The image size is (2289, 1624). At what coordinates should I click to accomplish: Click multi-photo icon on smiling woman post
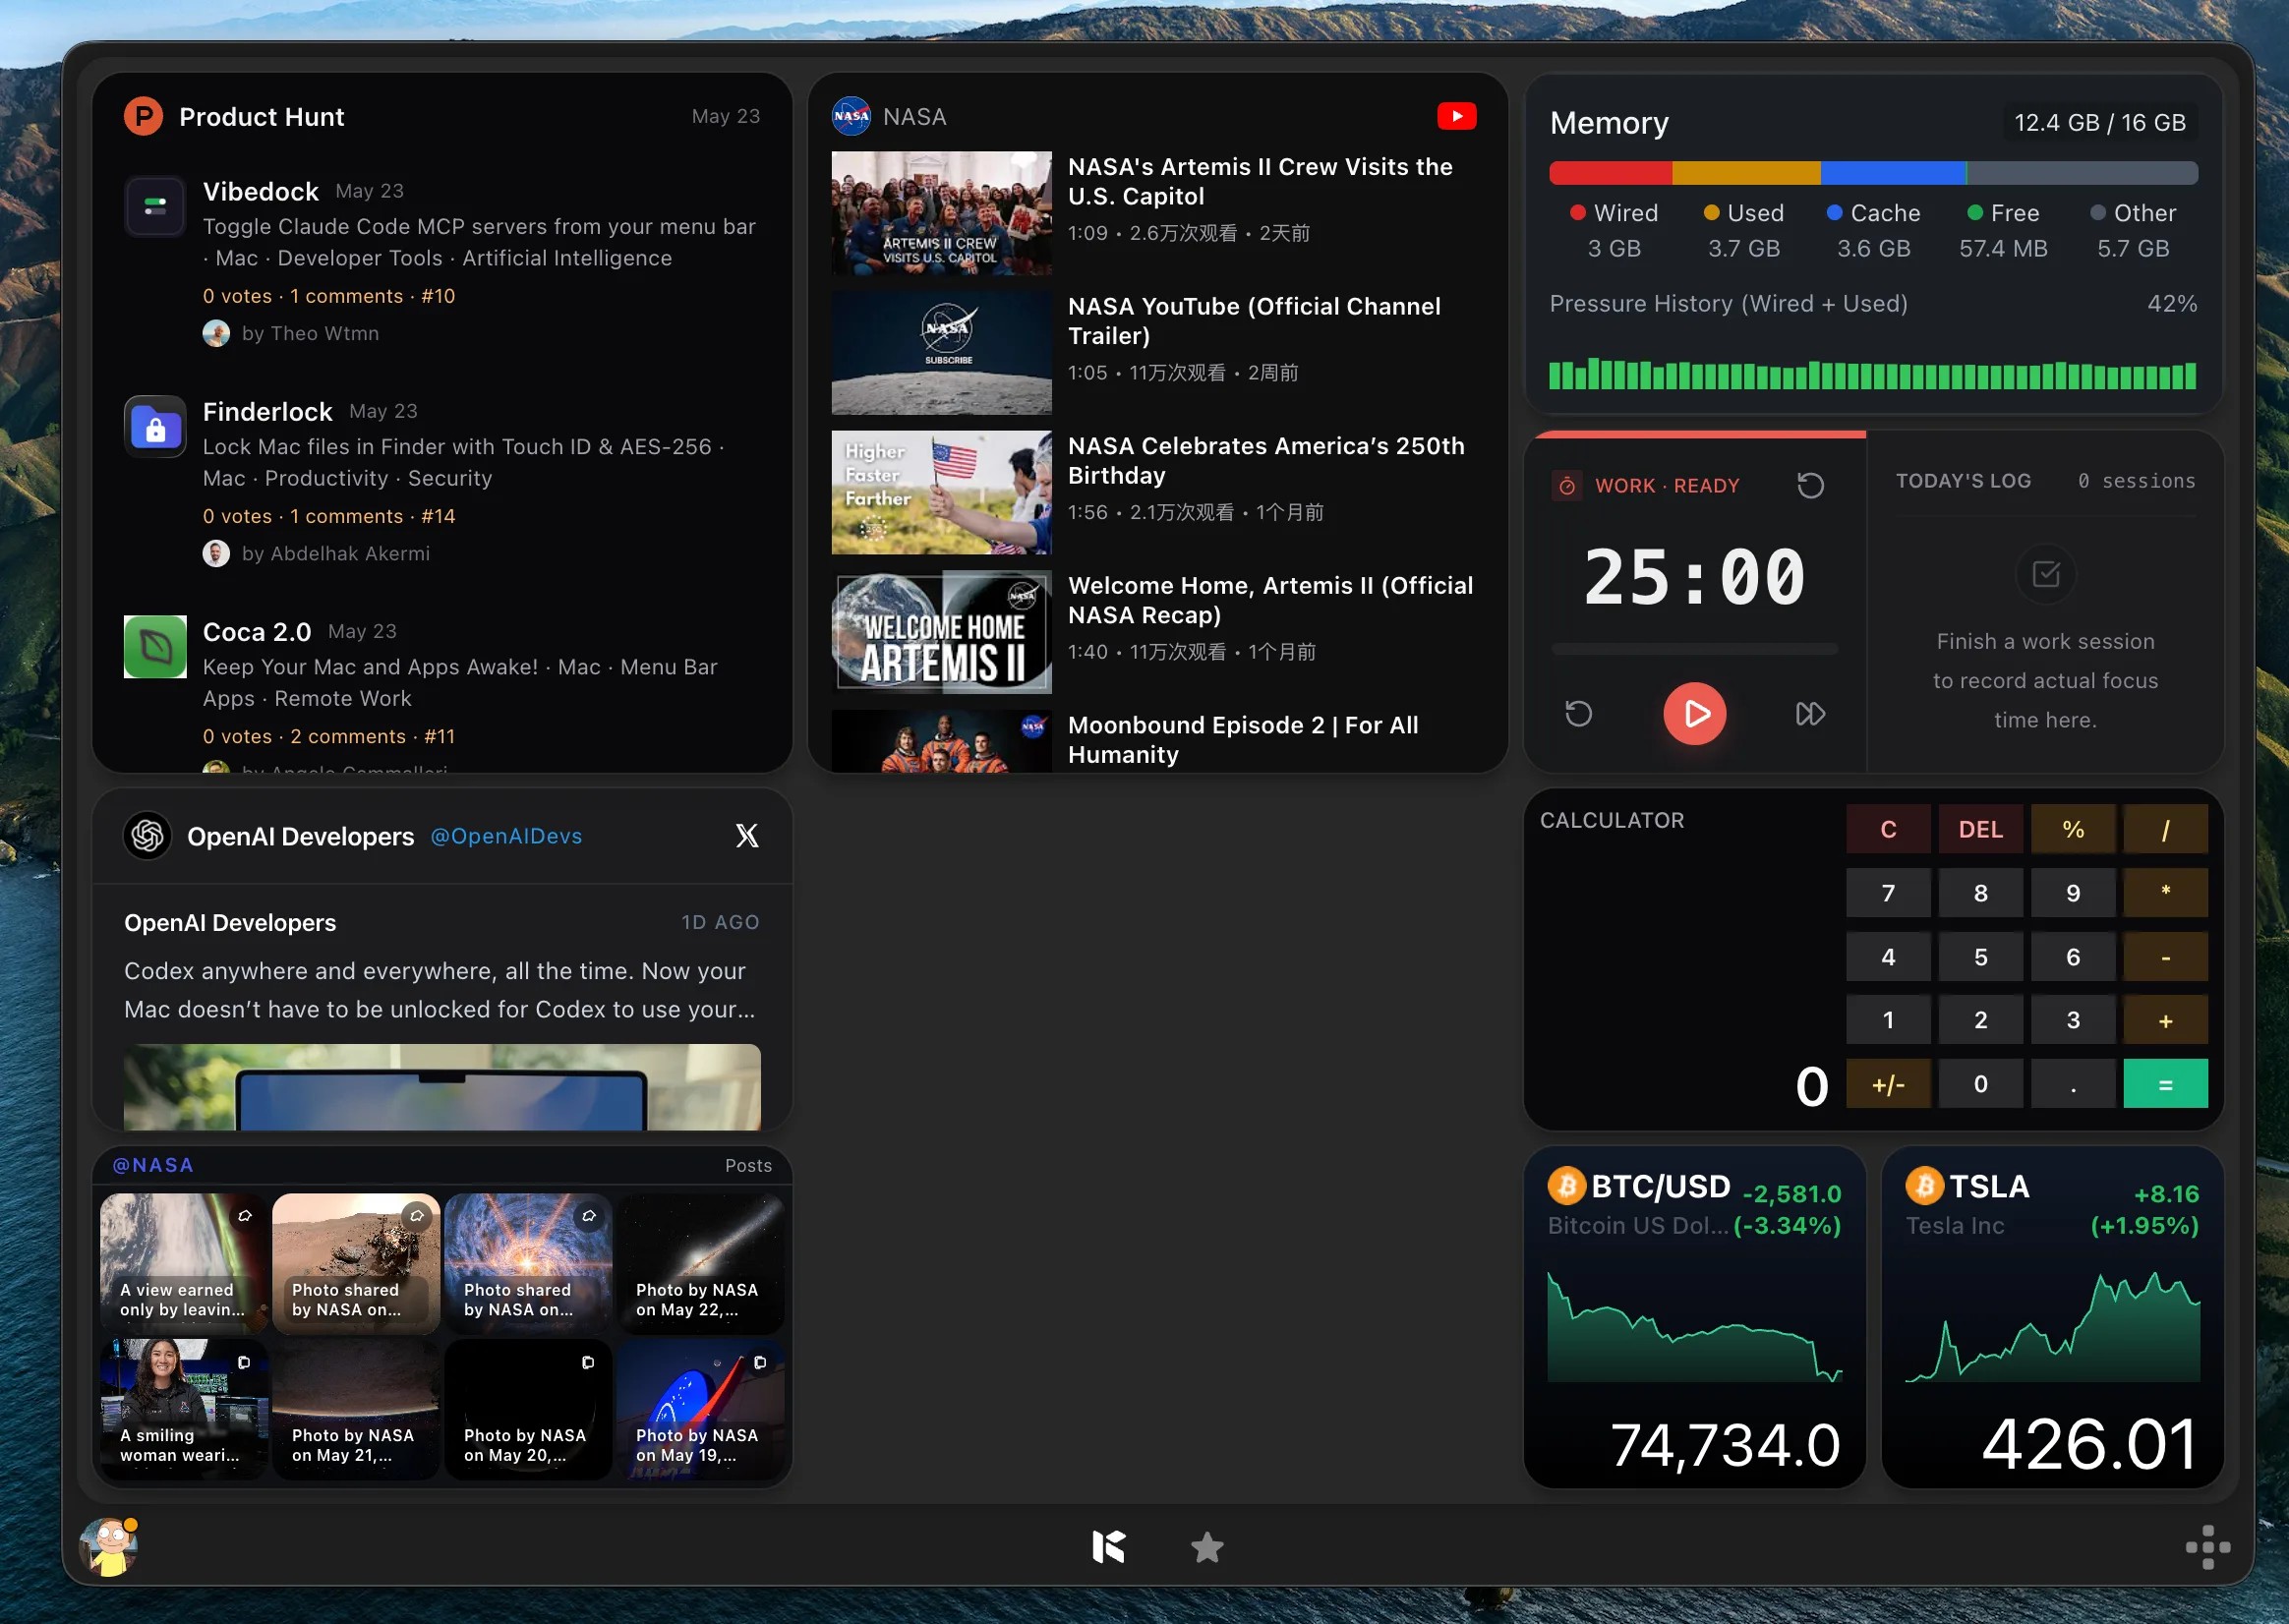[244, 1363]
